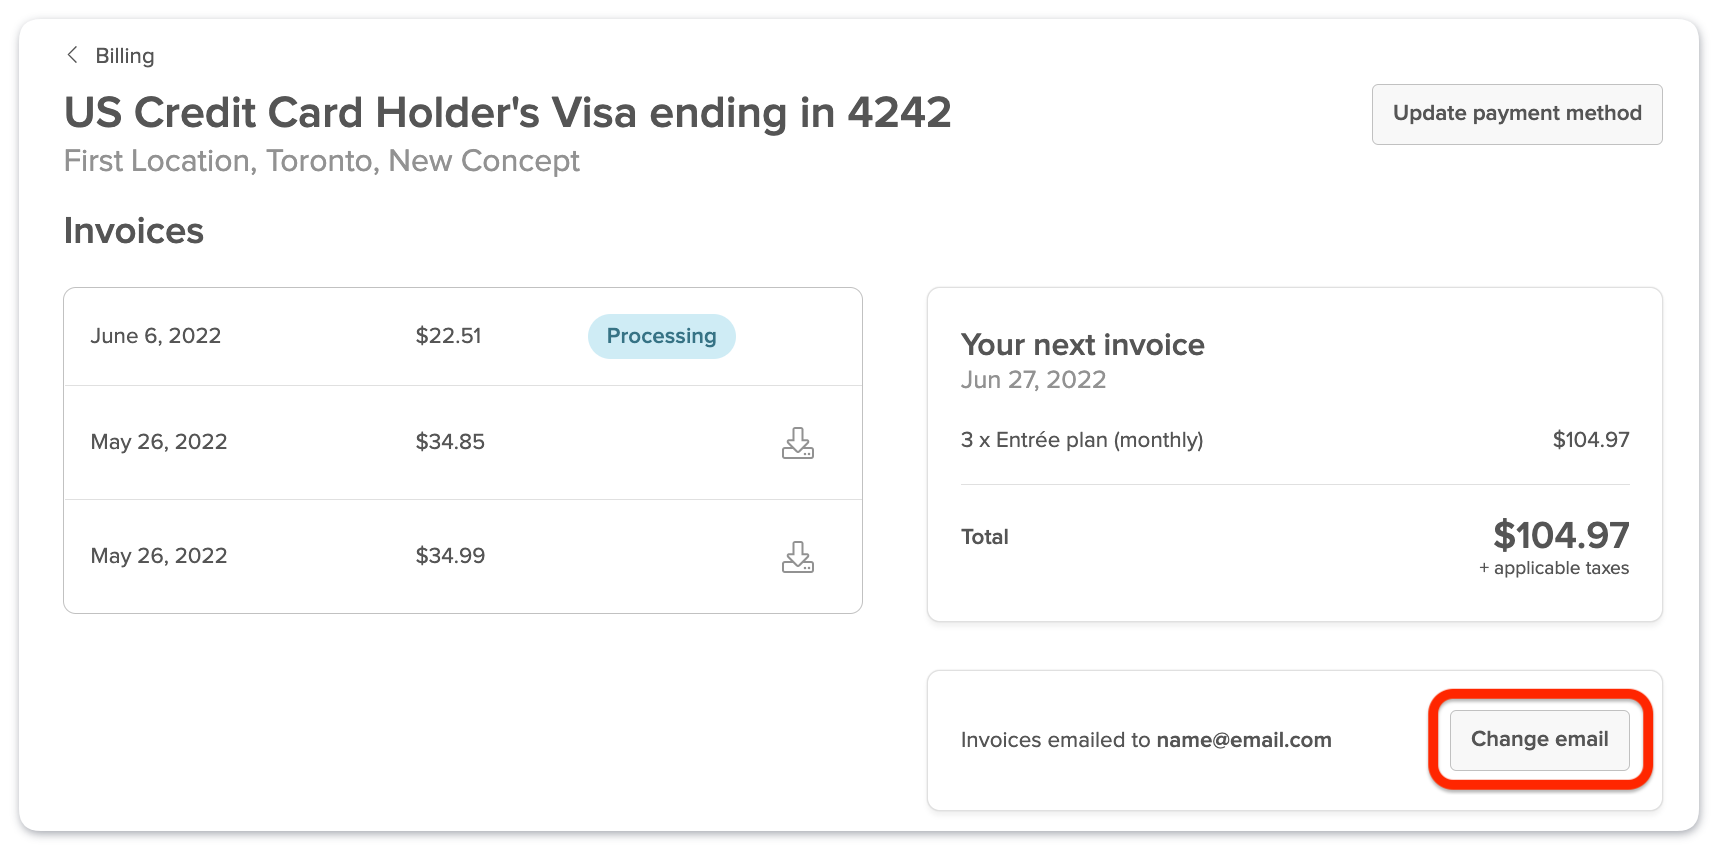Image resolution: width=1718 pixels, height=850 pixels.
Task: Click the First Location, Toronto, New Concept subtitle
Action: point(321,161)
